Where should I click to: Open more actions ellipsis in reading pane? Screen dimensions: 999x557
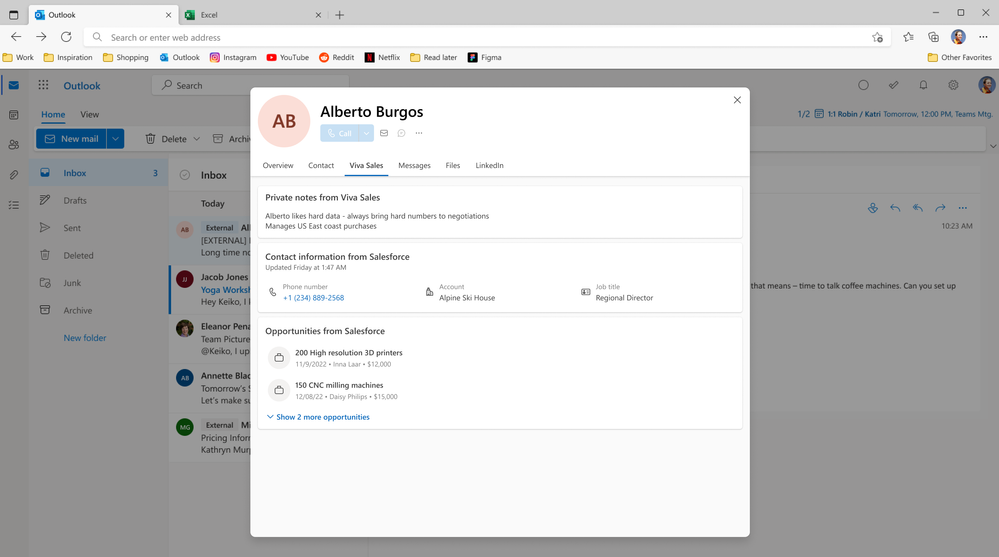click(963, 208)
